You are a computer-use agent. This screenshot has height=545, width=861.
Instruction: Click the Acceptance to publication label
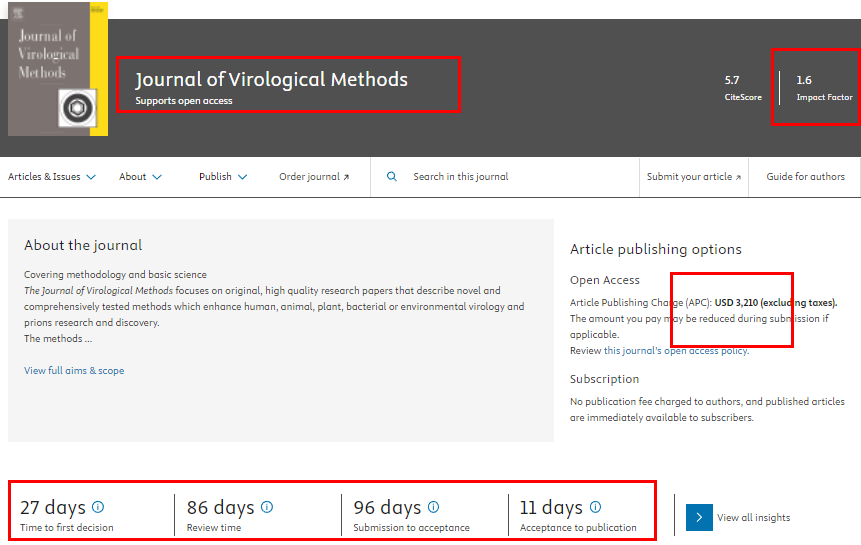tap(578, 527)
